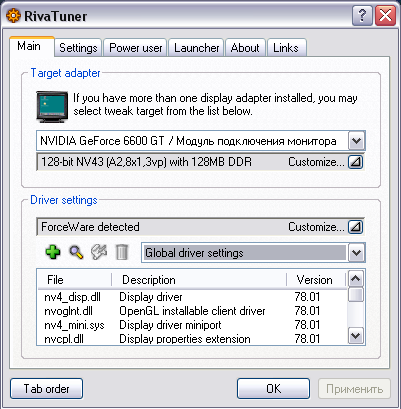This screenshot has width=401, height=409.
Task: Click the magnifying glass search icon
Action: pos(76,252)
